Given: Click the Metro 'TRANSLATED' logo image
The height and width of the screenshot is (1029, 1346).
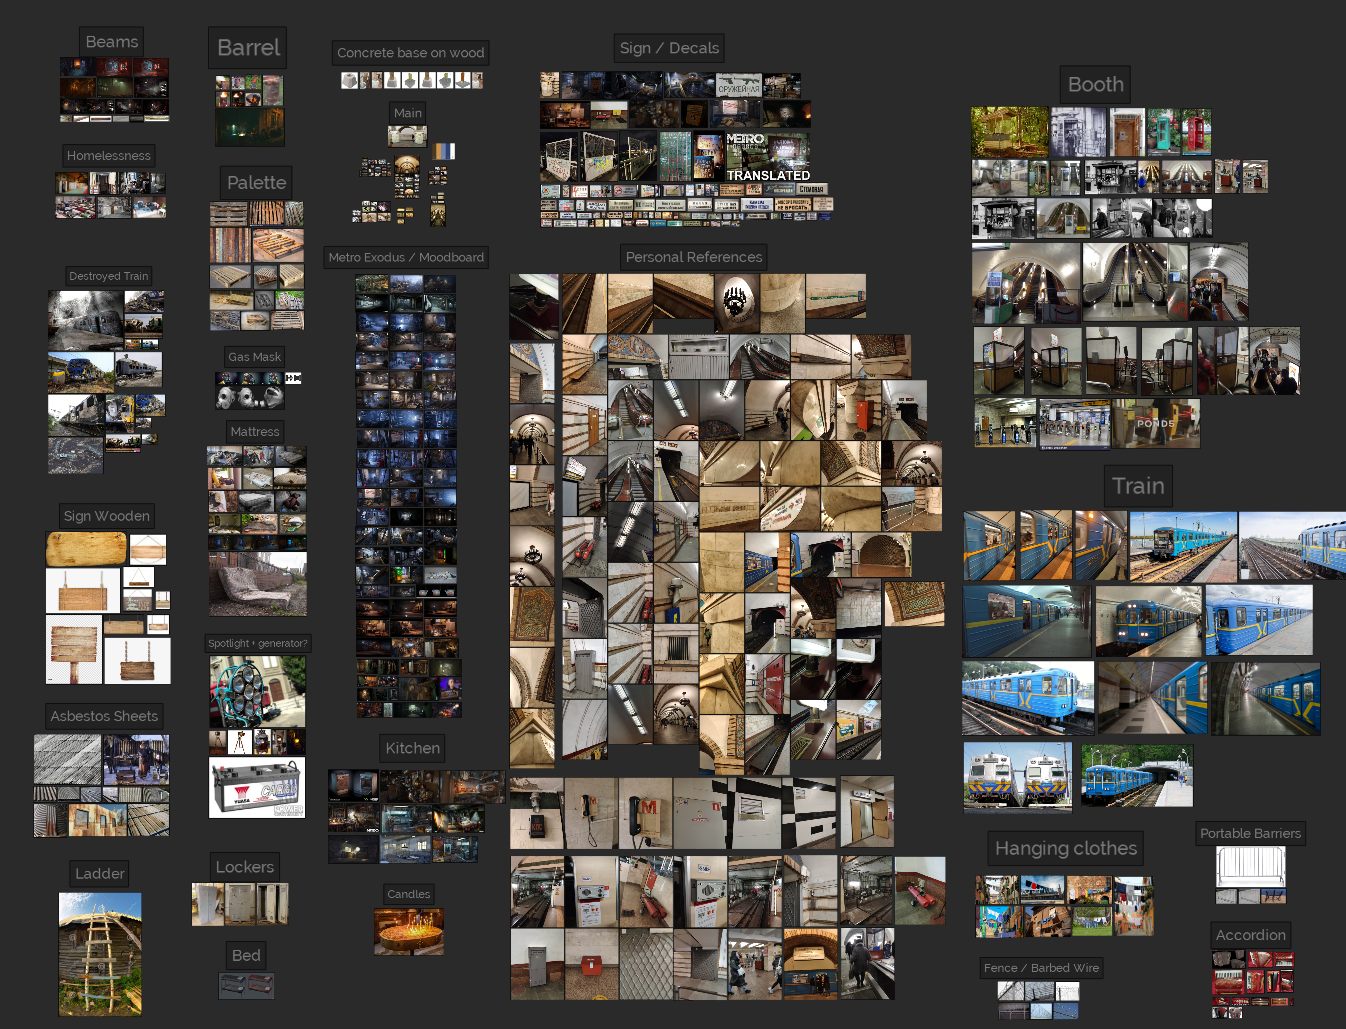Looking at the screenshot, I should click(x=768, y=156).
